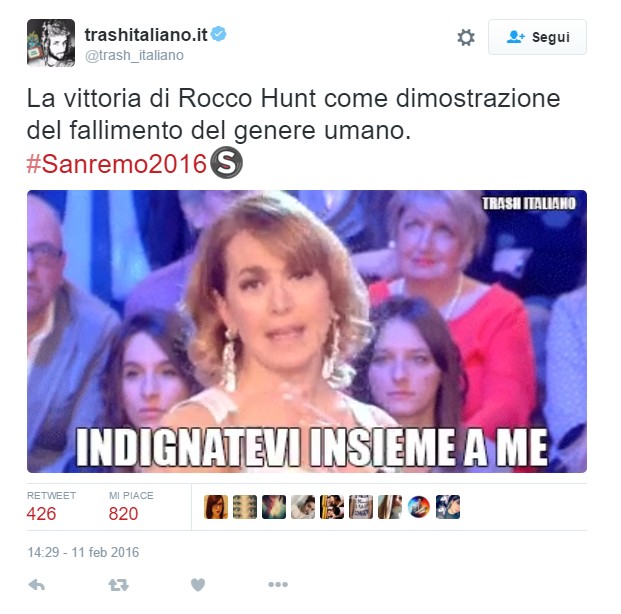Like the tweet with heart icon
Screen dimensions: 621x614
(x=198, y=585)
